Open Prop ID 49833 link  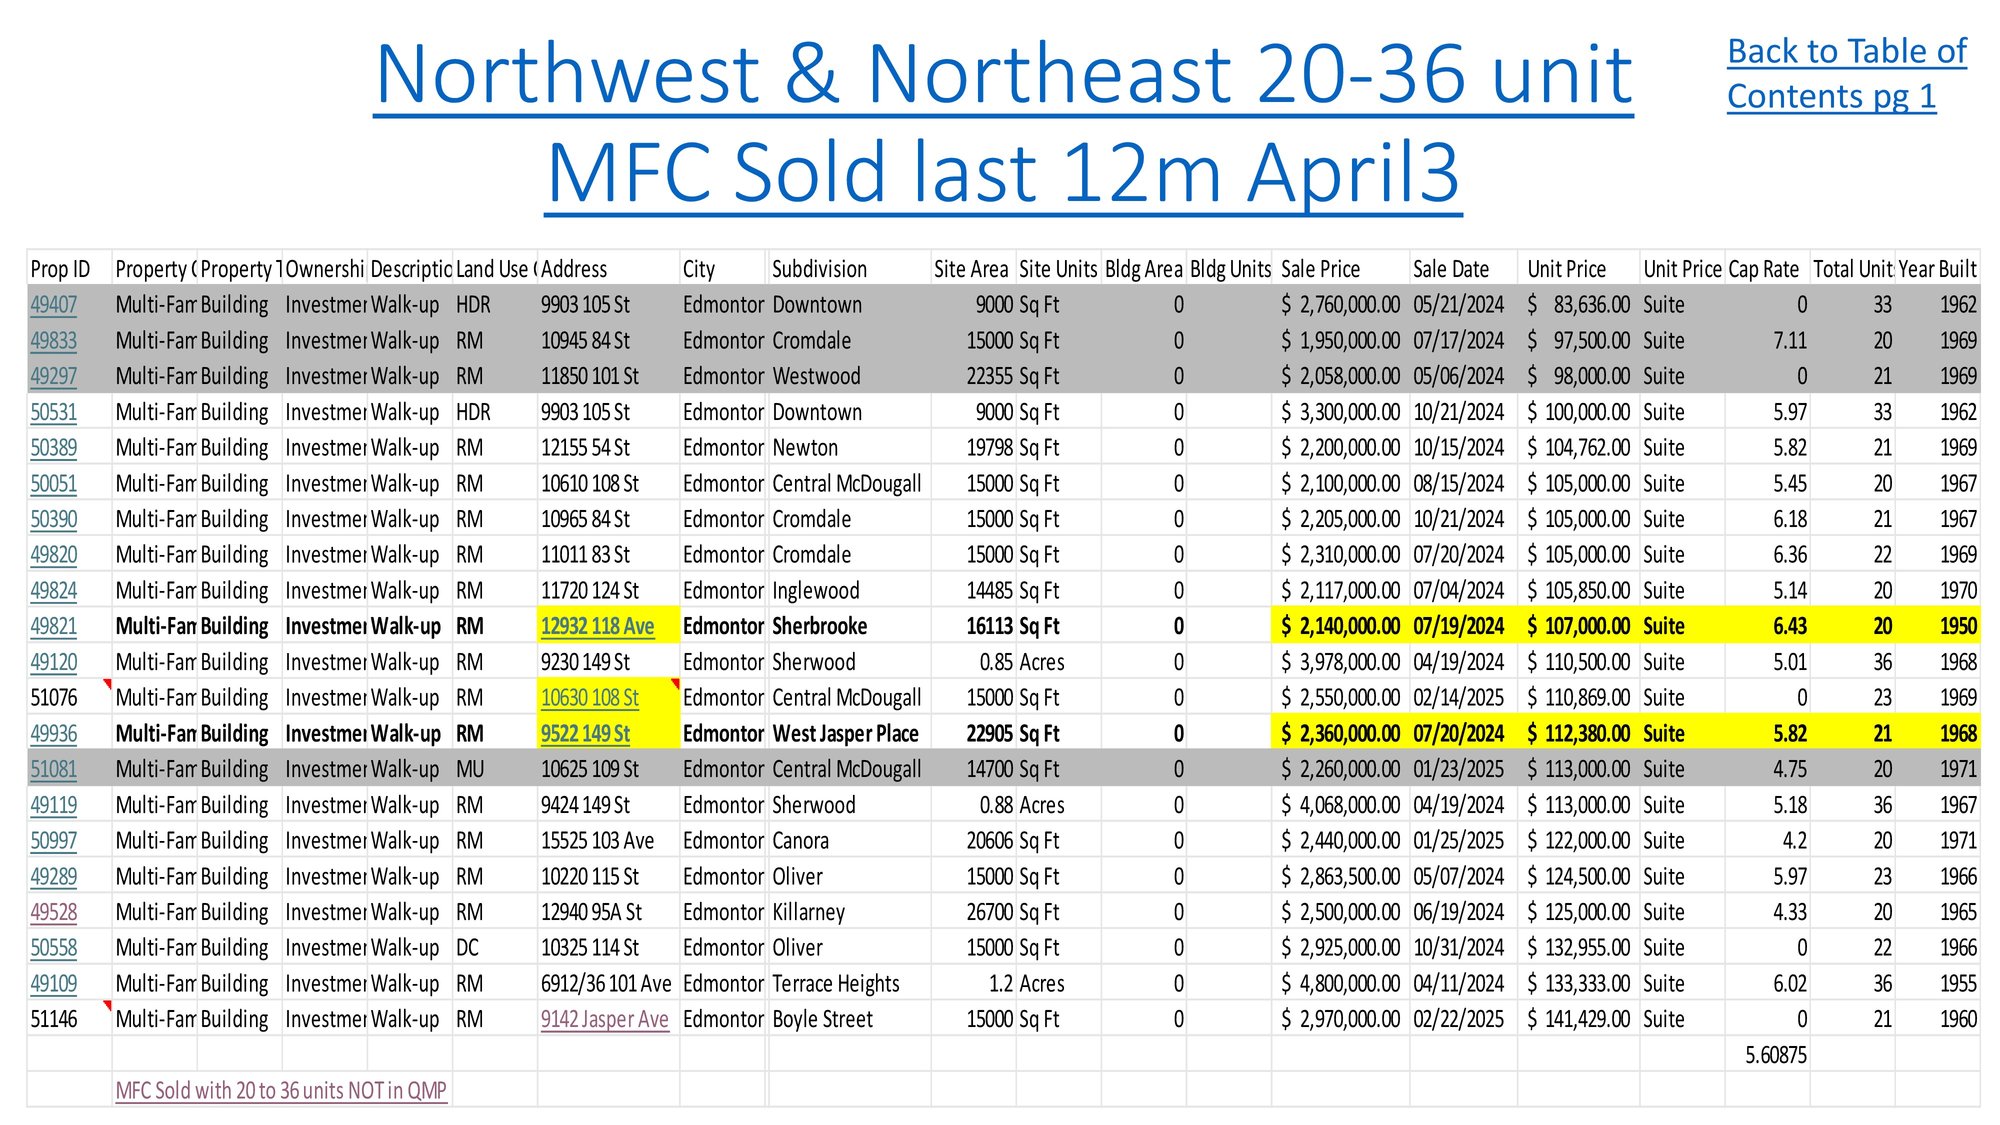coord(54,341)
